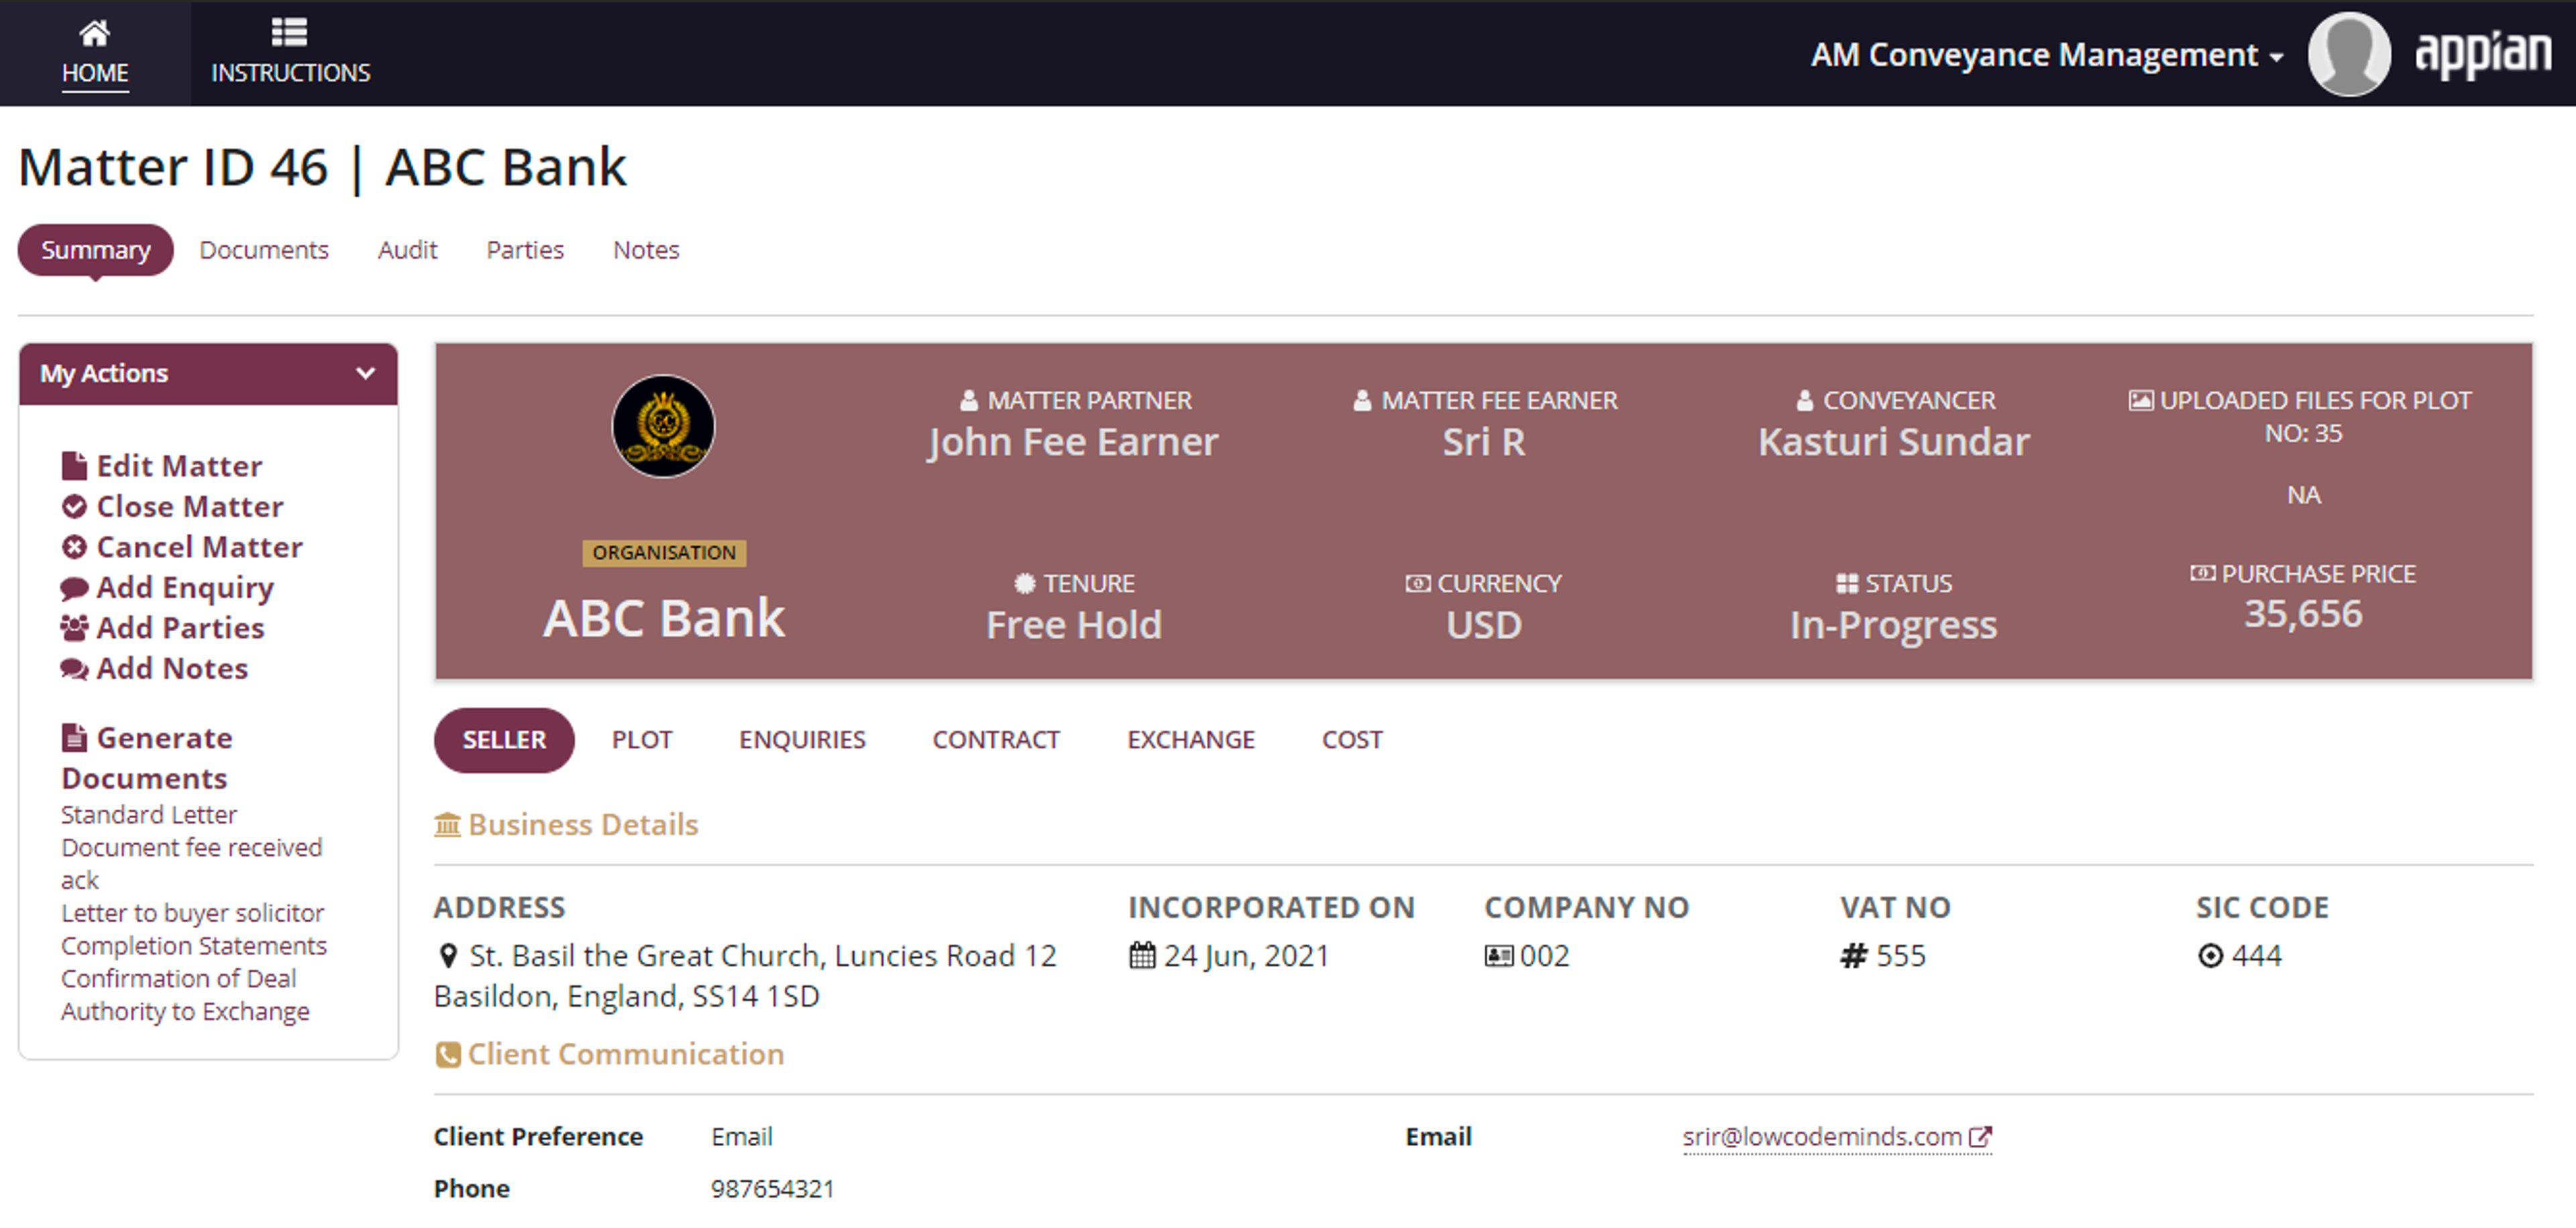Generate Document fee received ack
Screen dimensions: 2576x1228
tap(192, 864)
